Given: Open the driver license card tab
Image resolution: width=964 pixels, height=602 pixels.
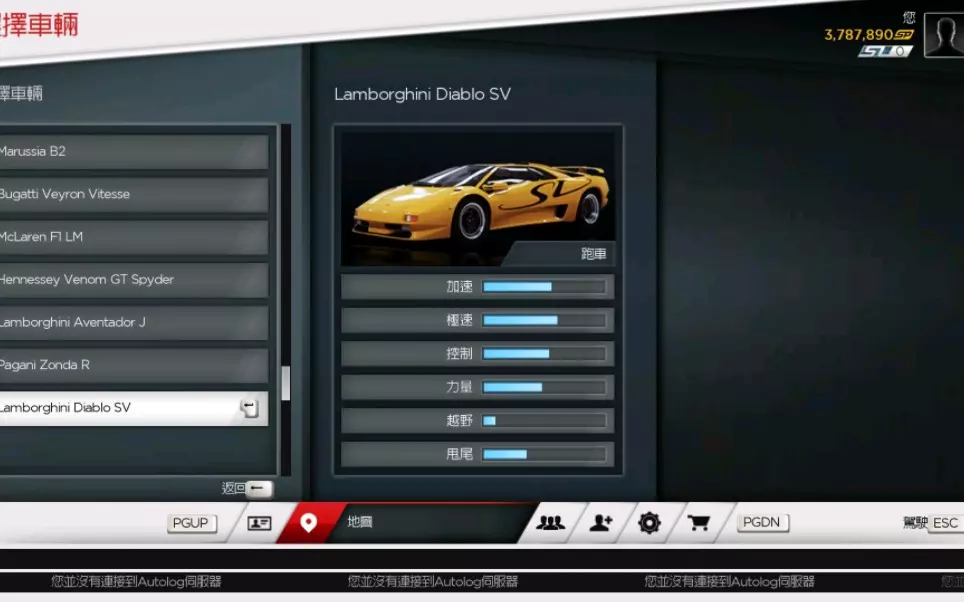Looking at the screenshot, I should 259,523.
